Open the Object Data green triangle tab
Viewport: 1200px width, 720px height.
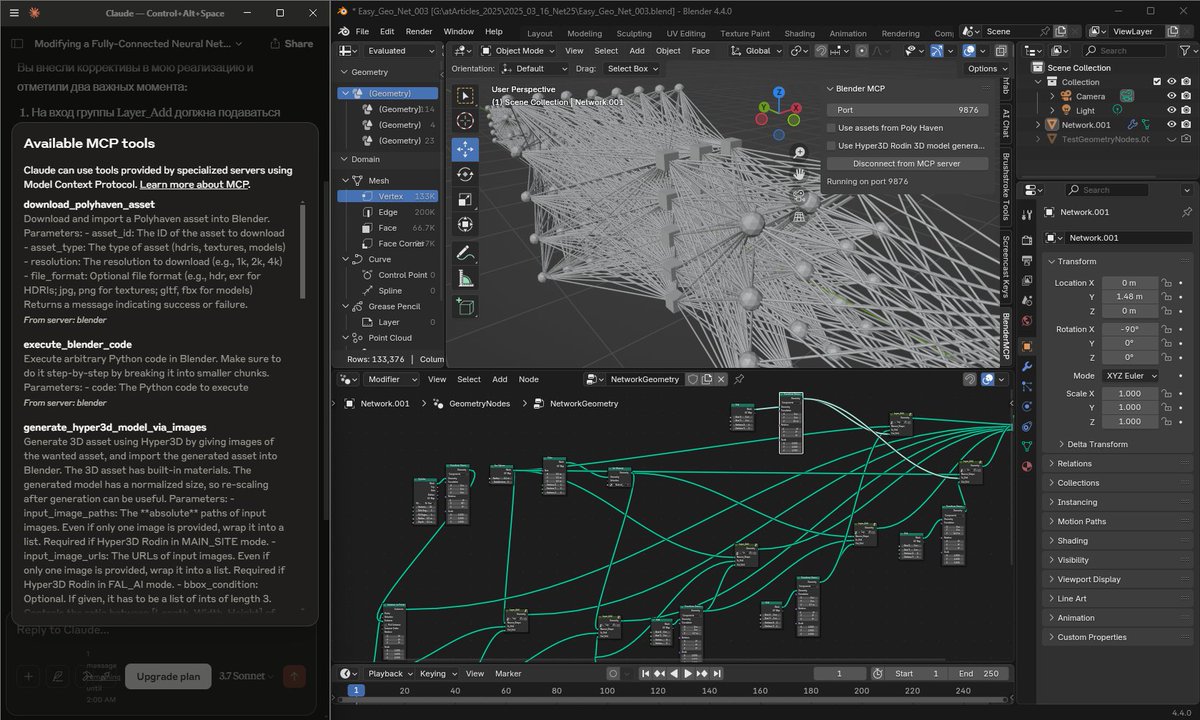pos(1027,446)
